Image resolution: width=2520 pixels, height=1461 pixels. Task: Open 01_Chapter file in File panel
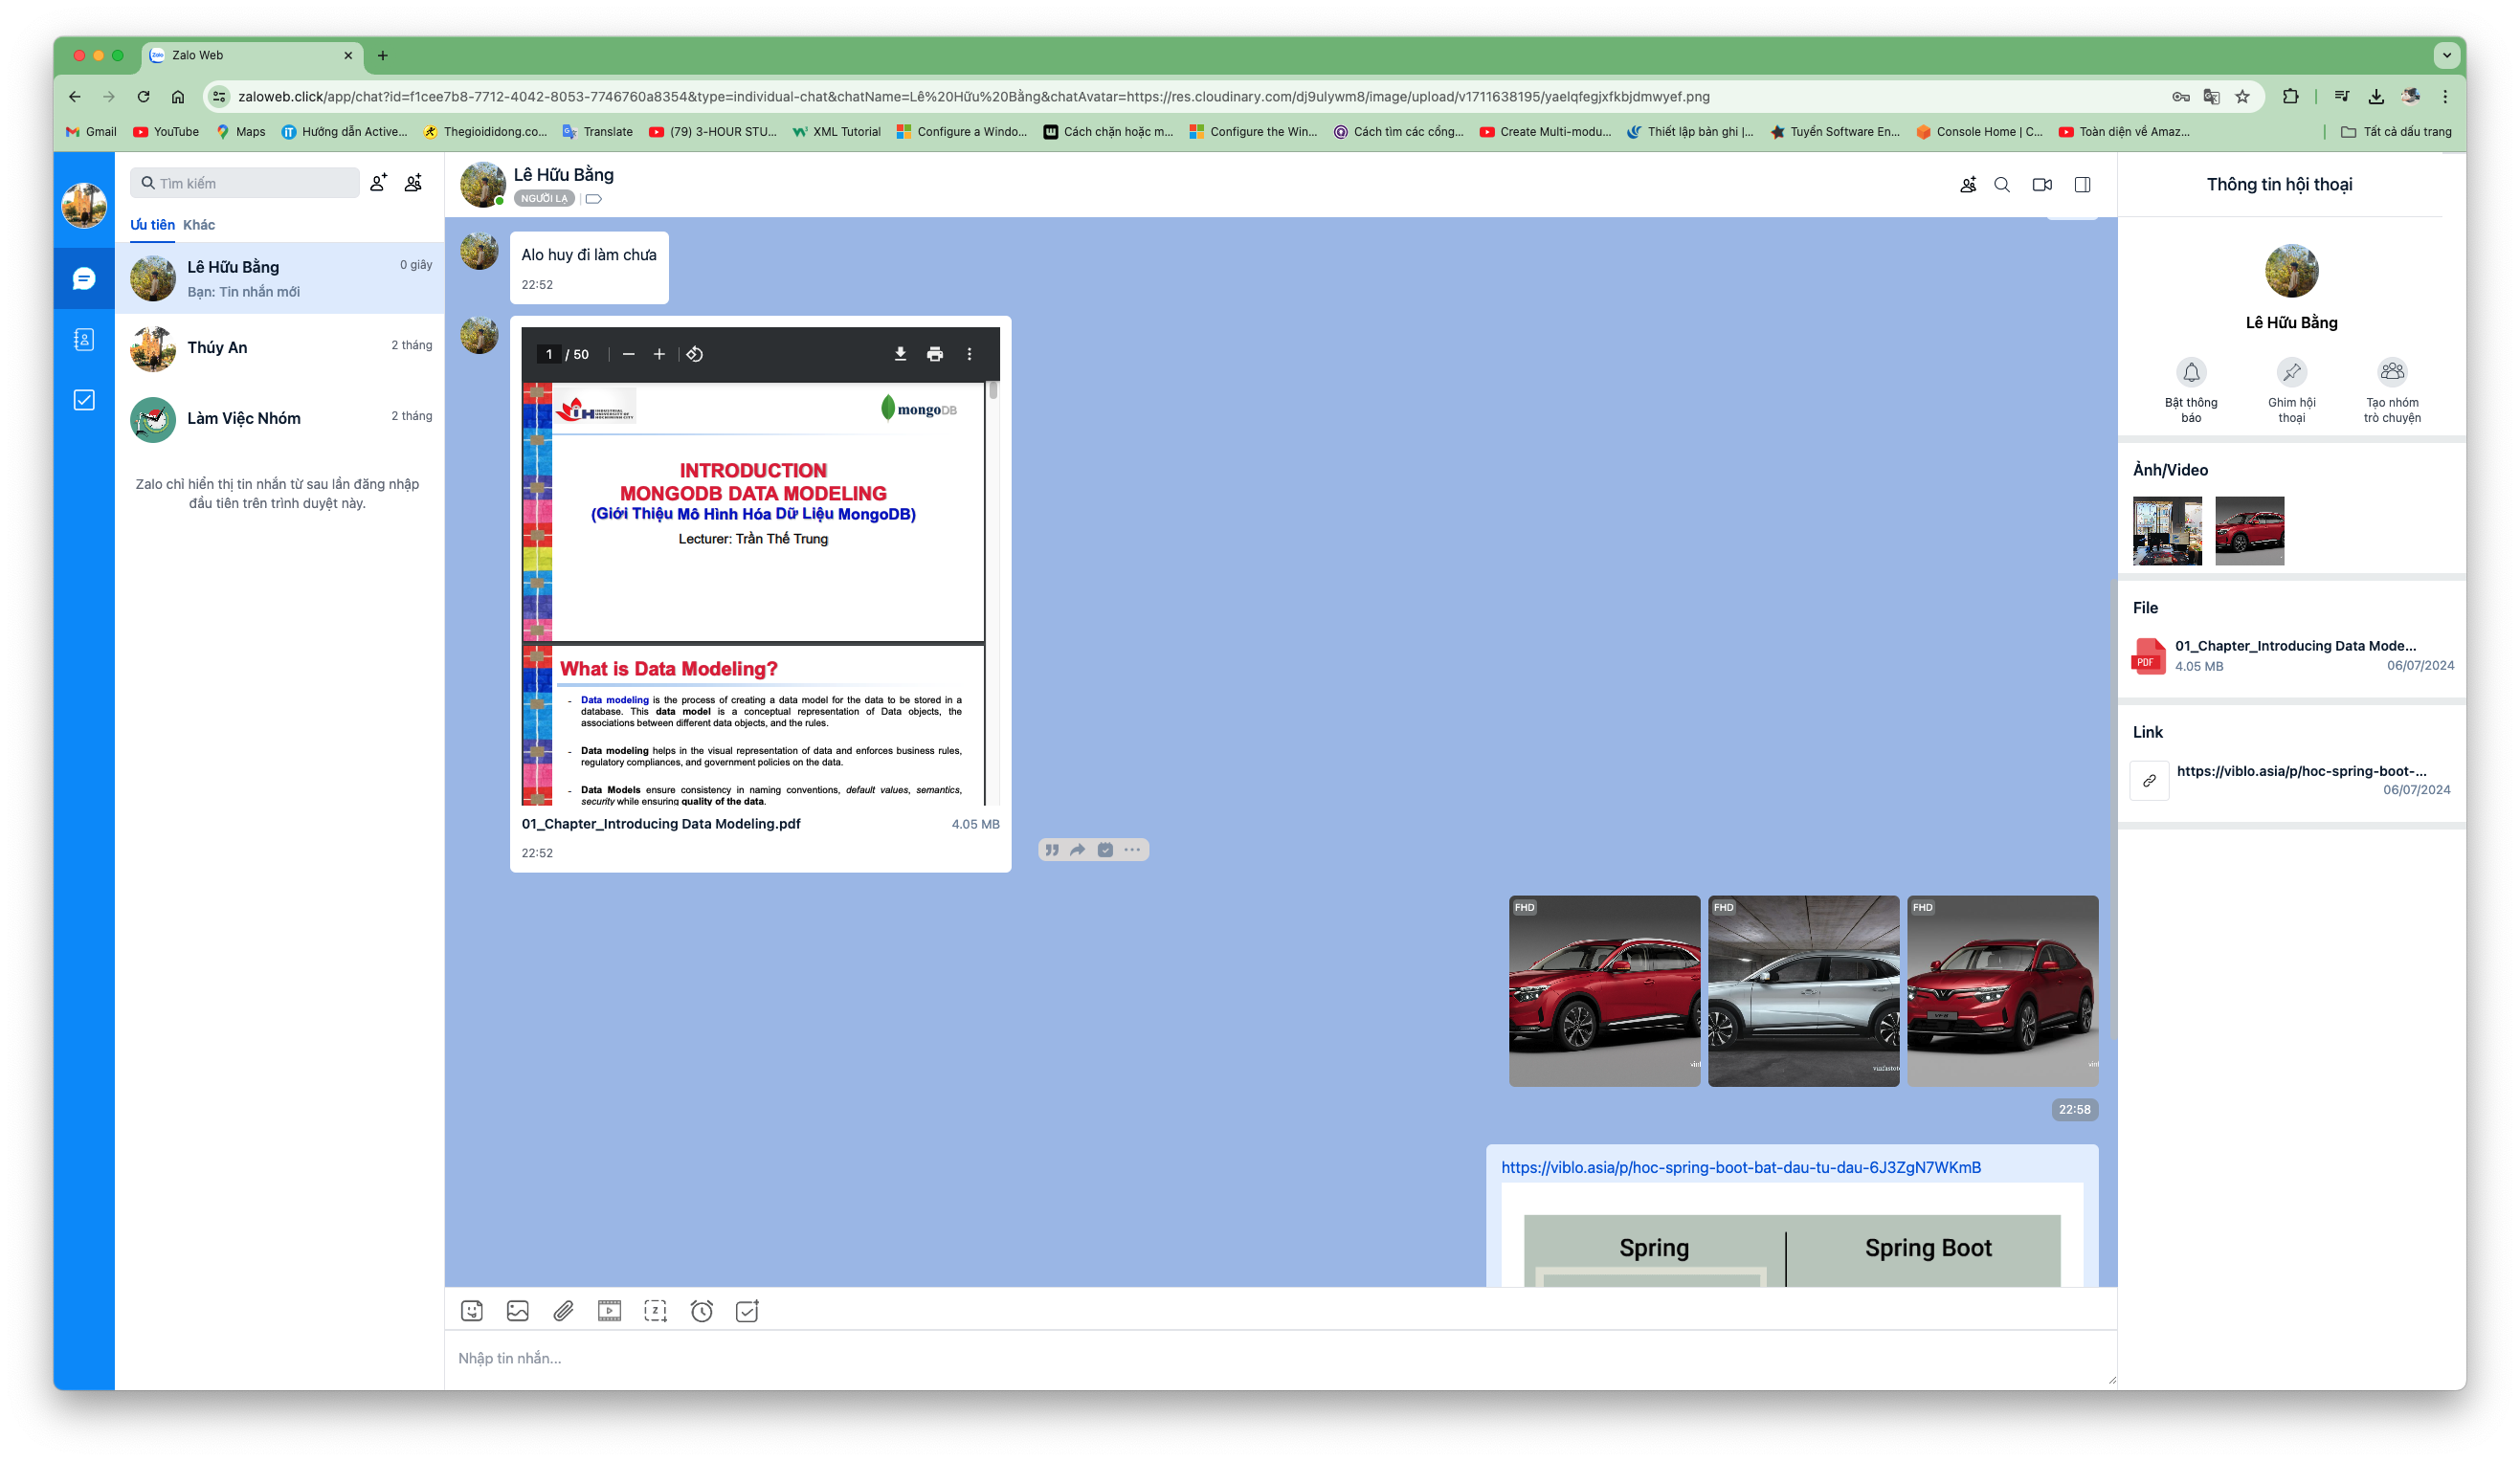coord(2291,655)
